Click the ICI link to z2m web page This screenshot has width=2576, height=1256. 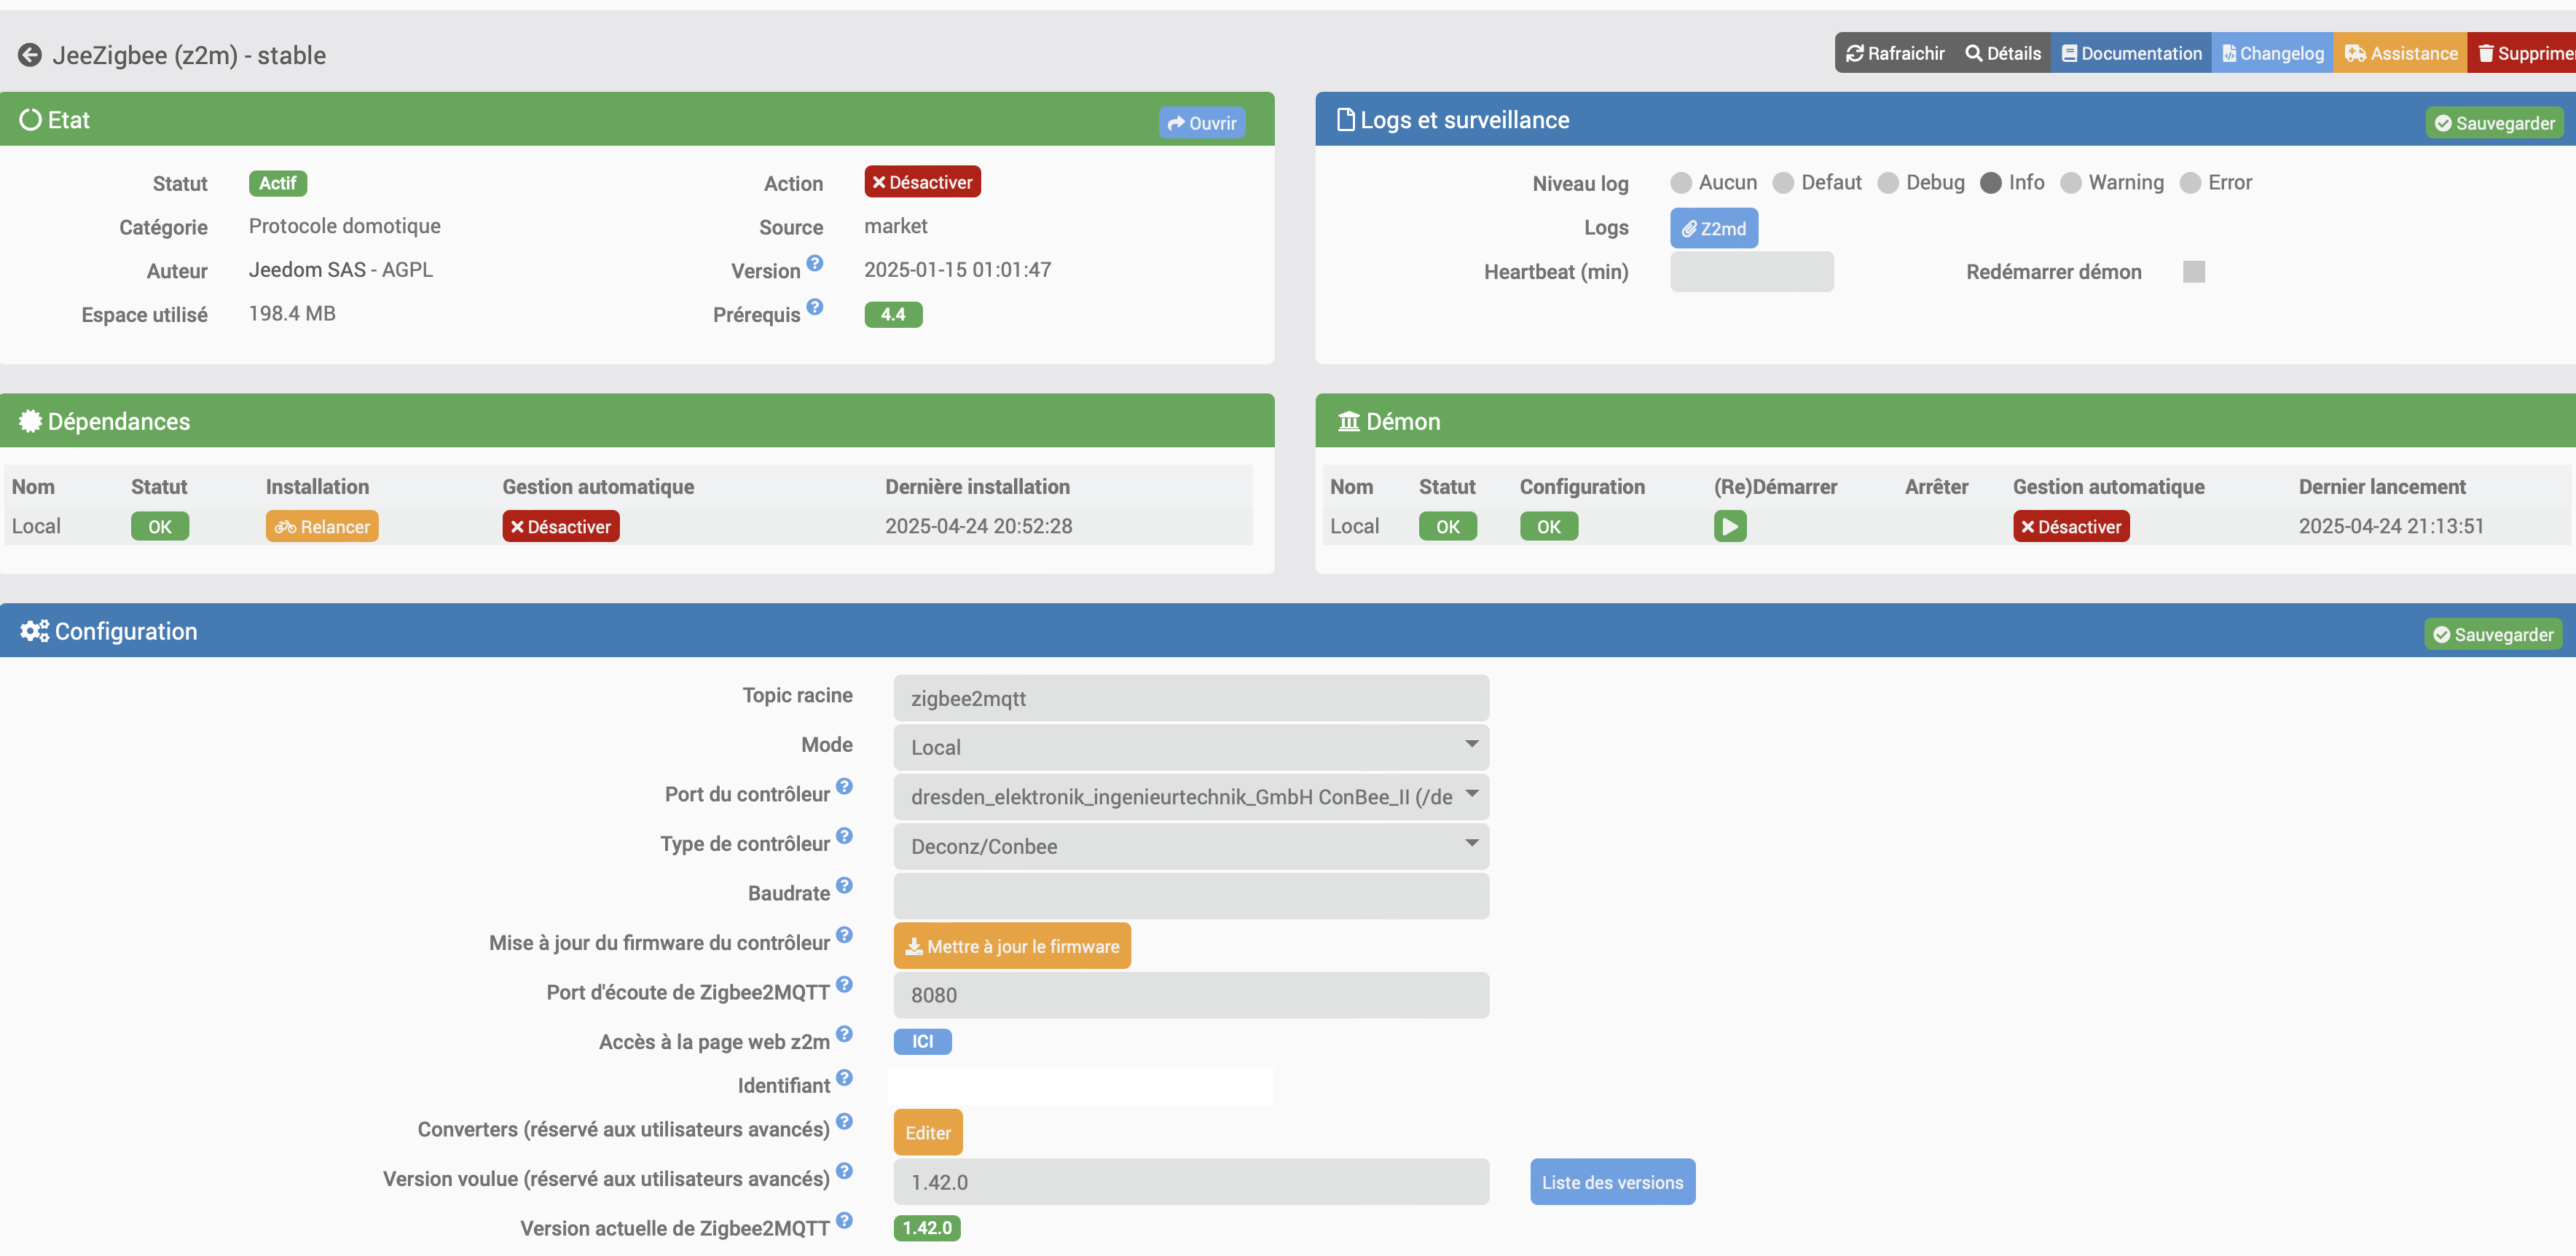click(922, 1041)
